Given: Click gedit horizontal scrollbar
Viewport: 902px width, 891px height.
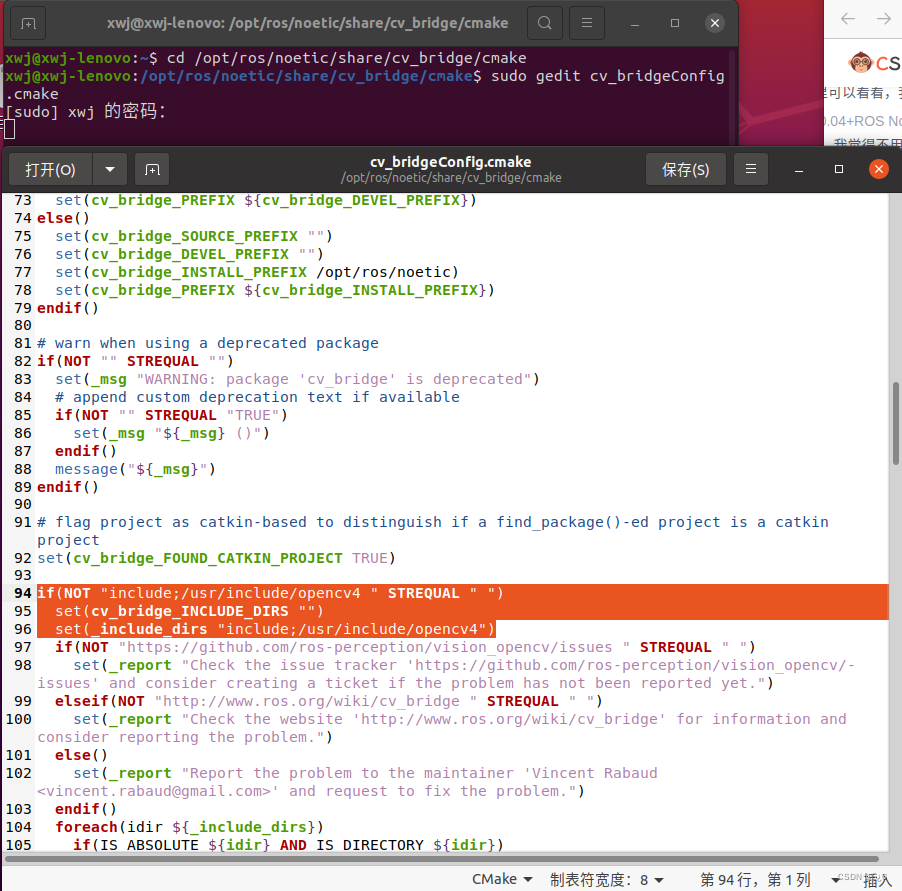Looking at the screenshot, I should coord(442,859).
